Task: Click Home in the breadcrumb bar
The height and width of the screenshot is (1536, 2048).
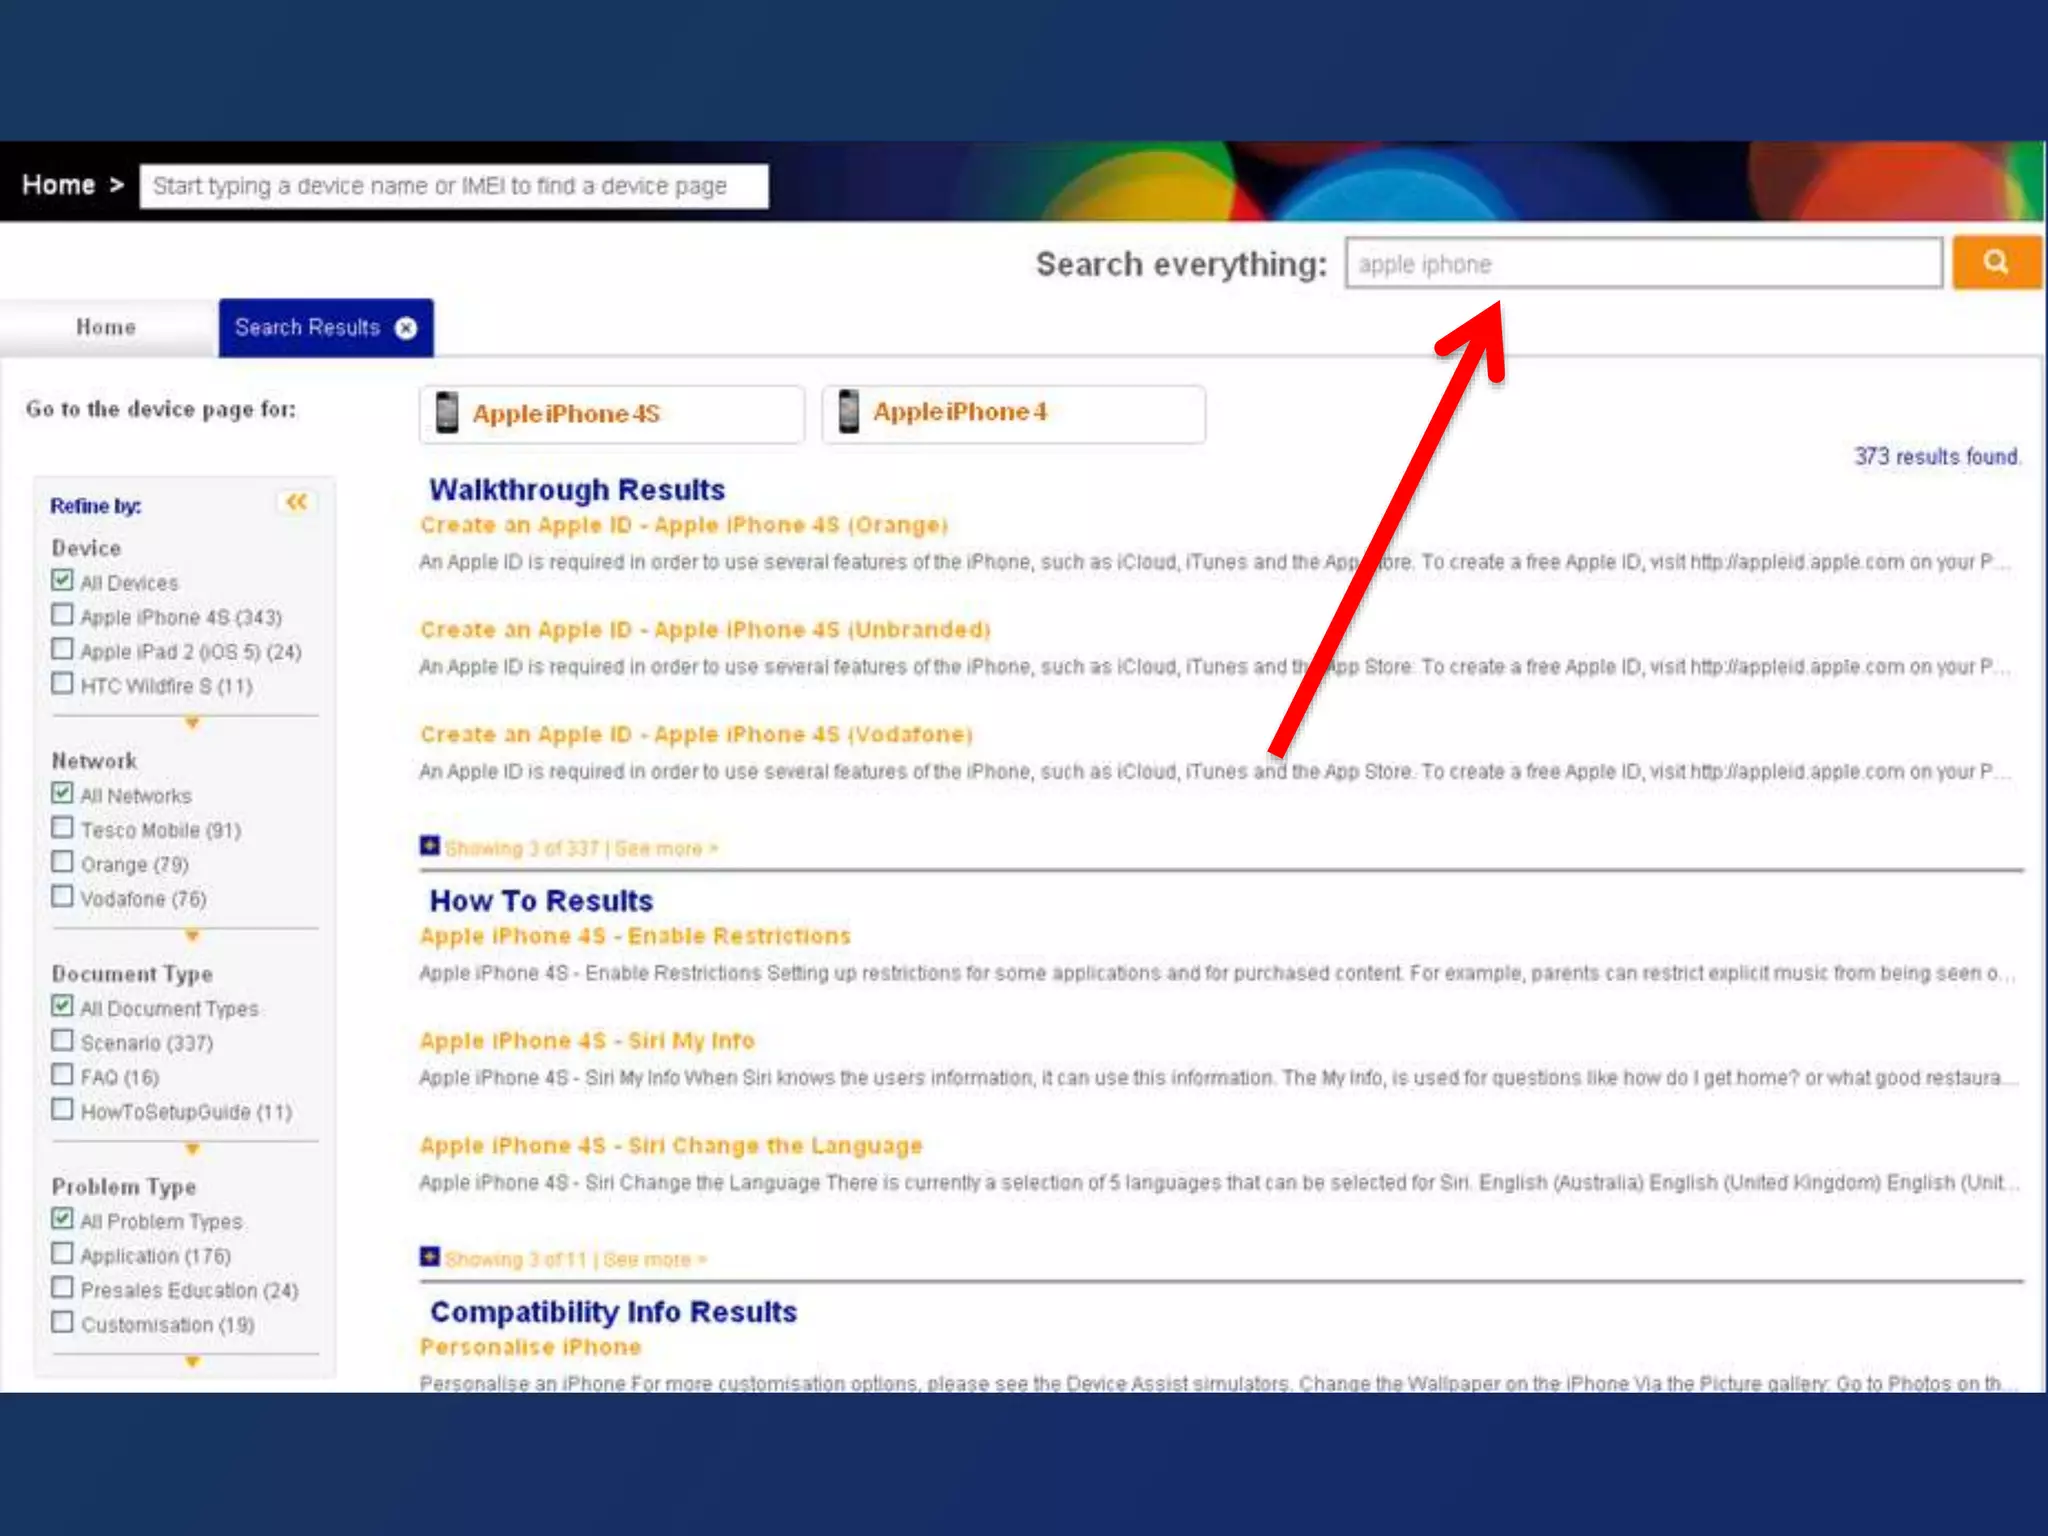Action: click(59, 185)
